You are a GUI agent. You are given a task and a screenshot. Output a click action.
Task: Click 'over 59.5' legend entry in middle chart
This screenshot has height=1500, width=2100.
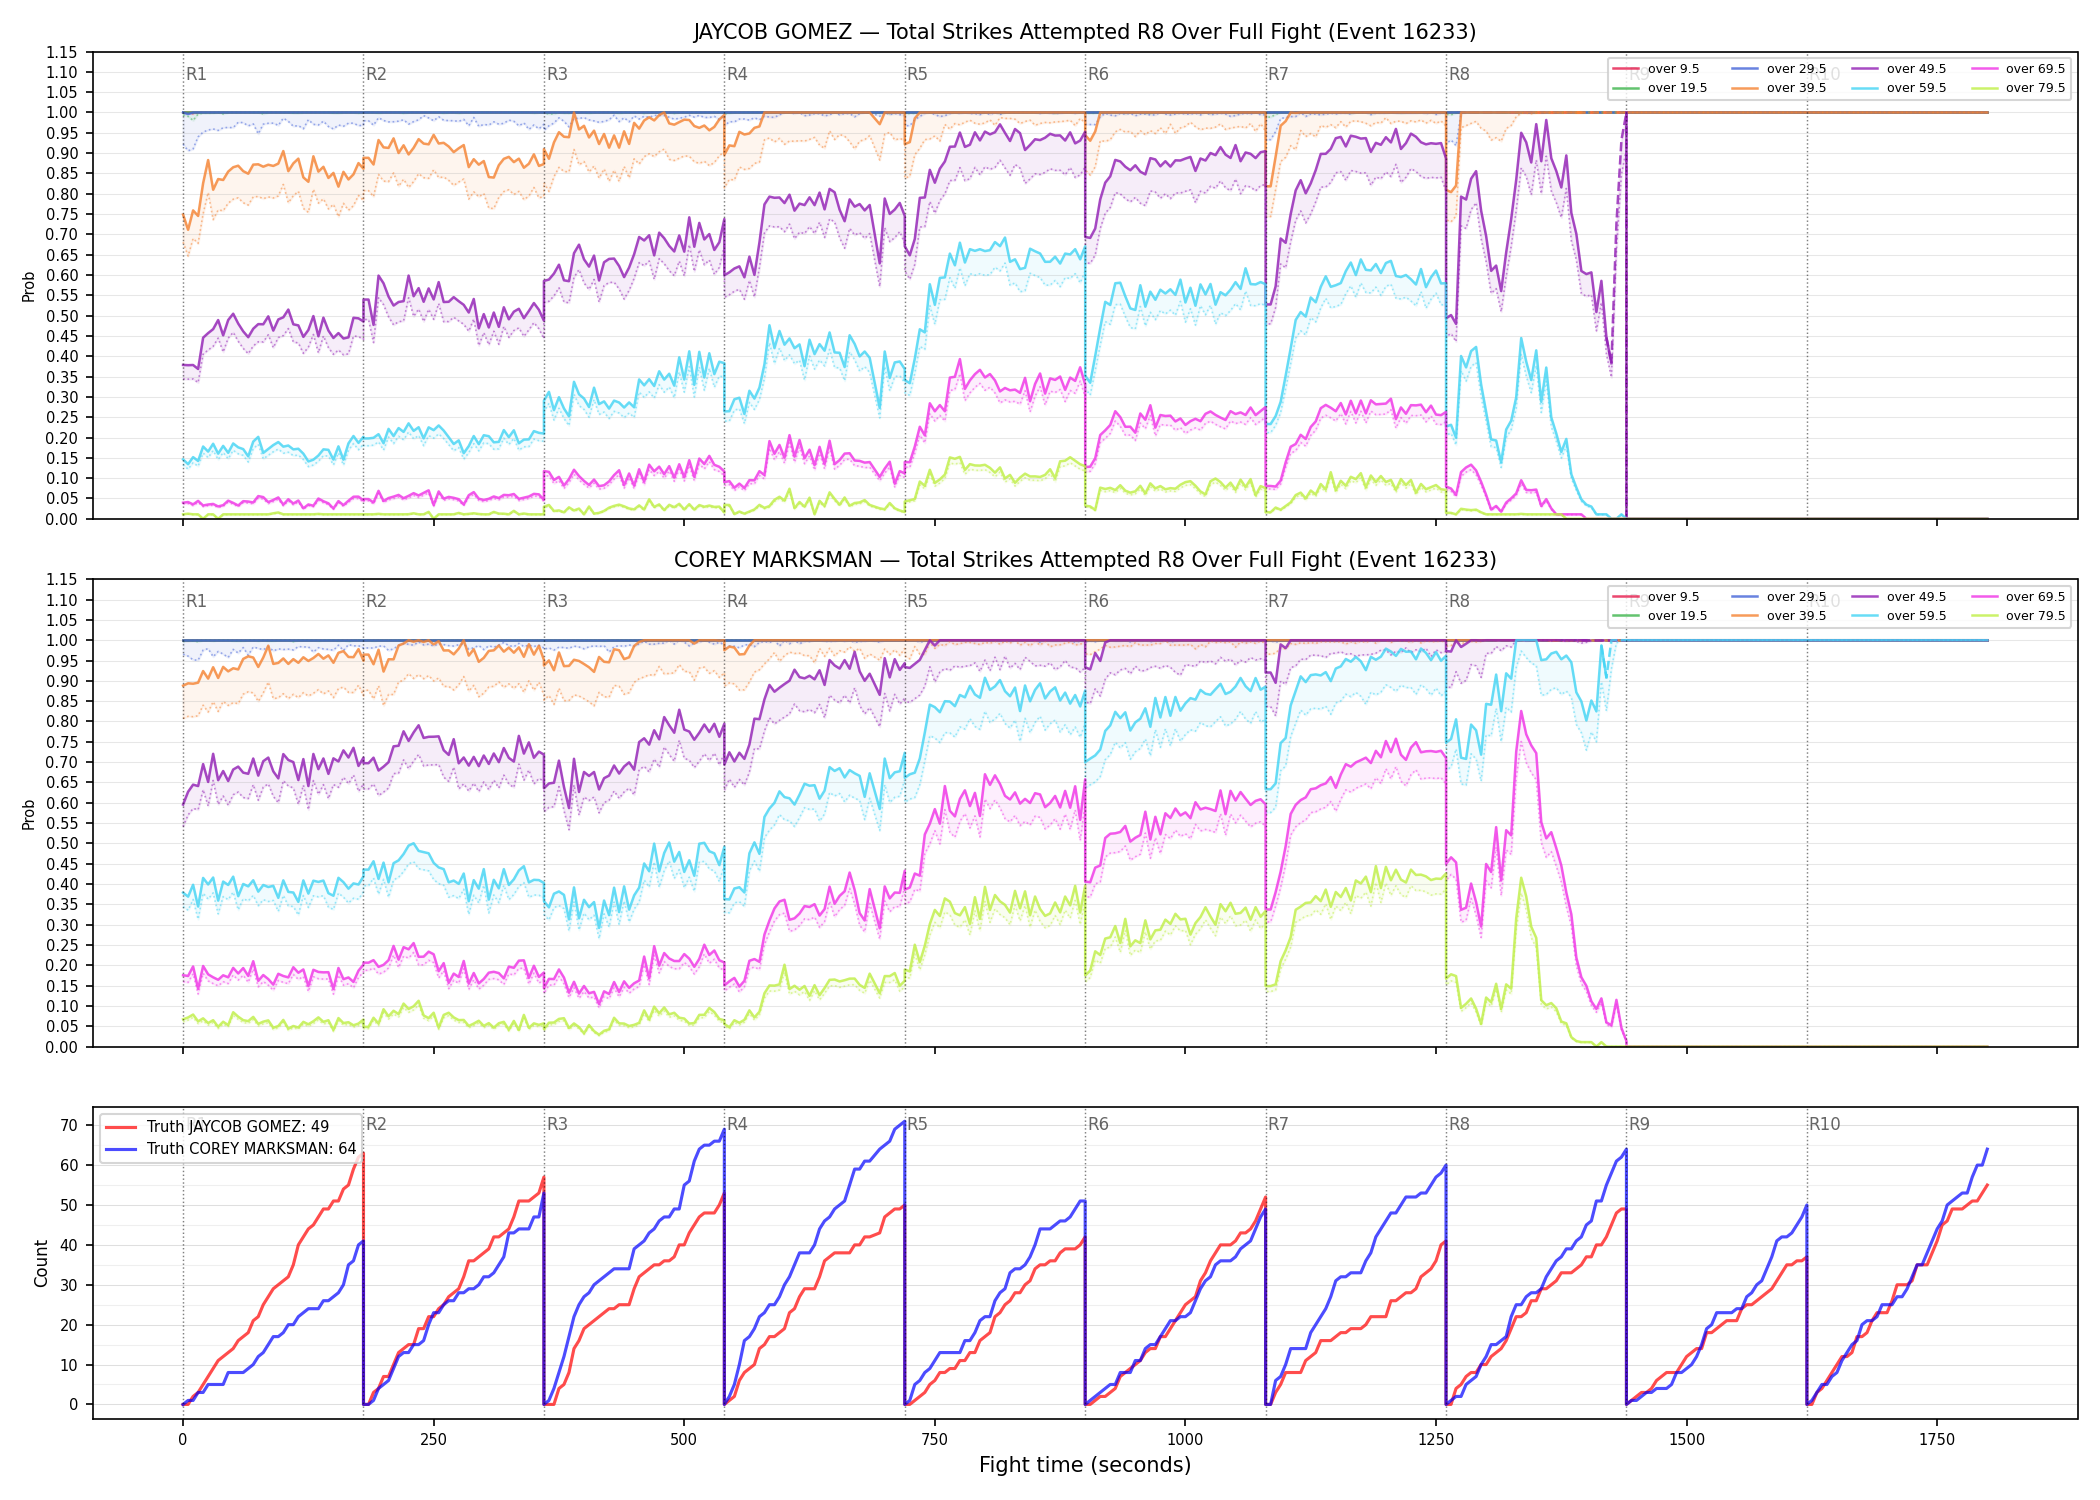point(1899,616)
